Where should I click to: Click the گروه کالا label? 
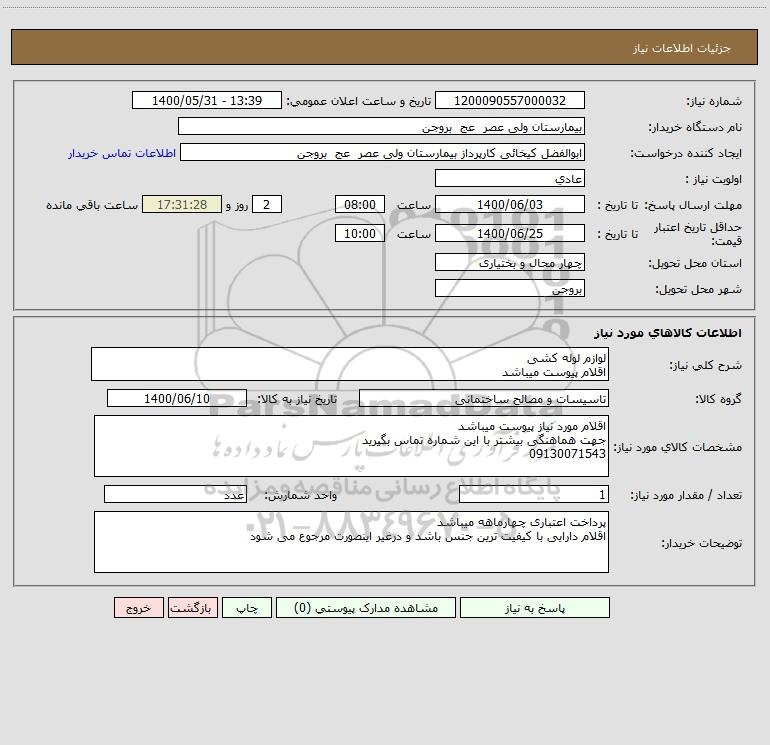[718, 400]
